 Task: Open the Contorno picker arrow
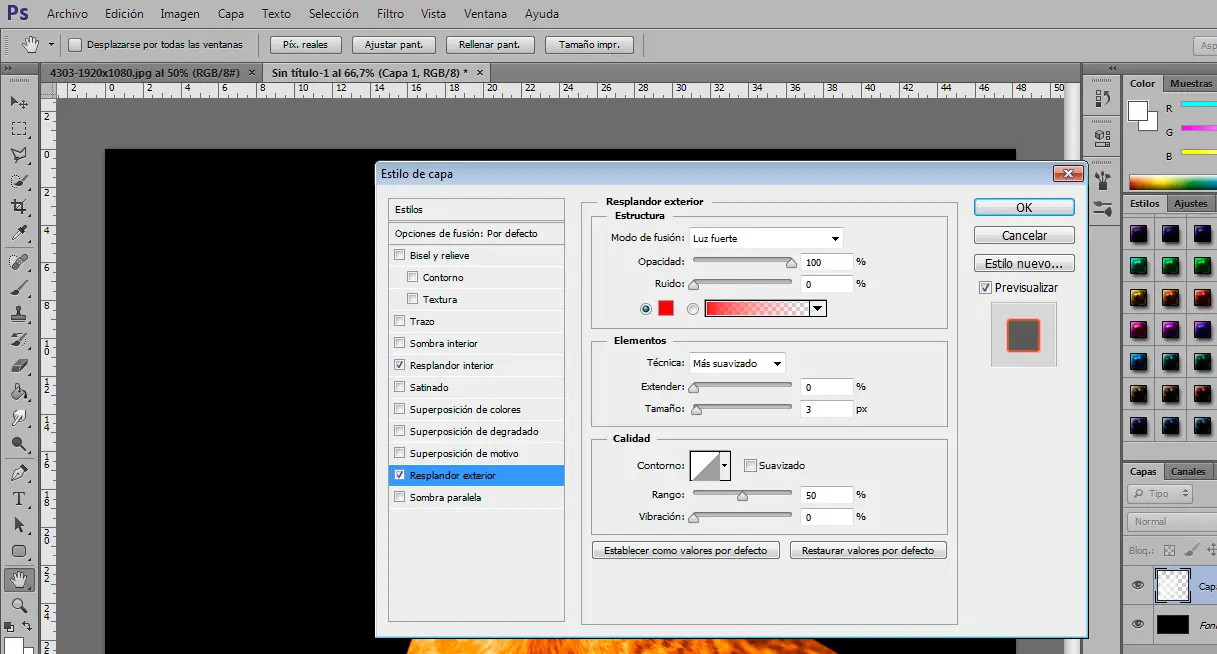[725, 466]
